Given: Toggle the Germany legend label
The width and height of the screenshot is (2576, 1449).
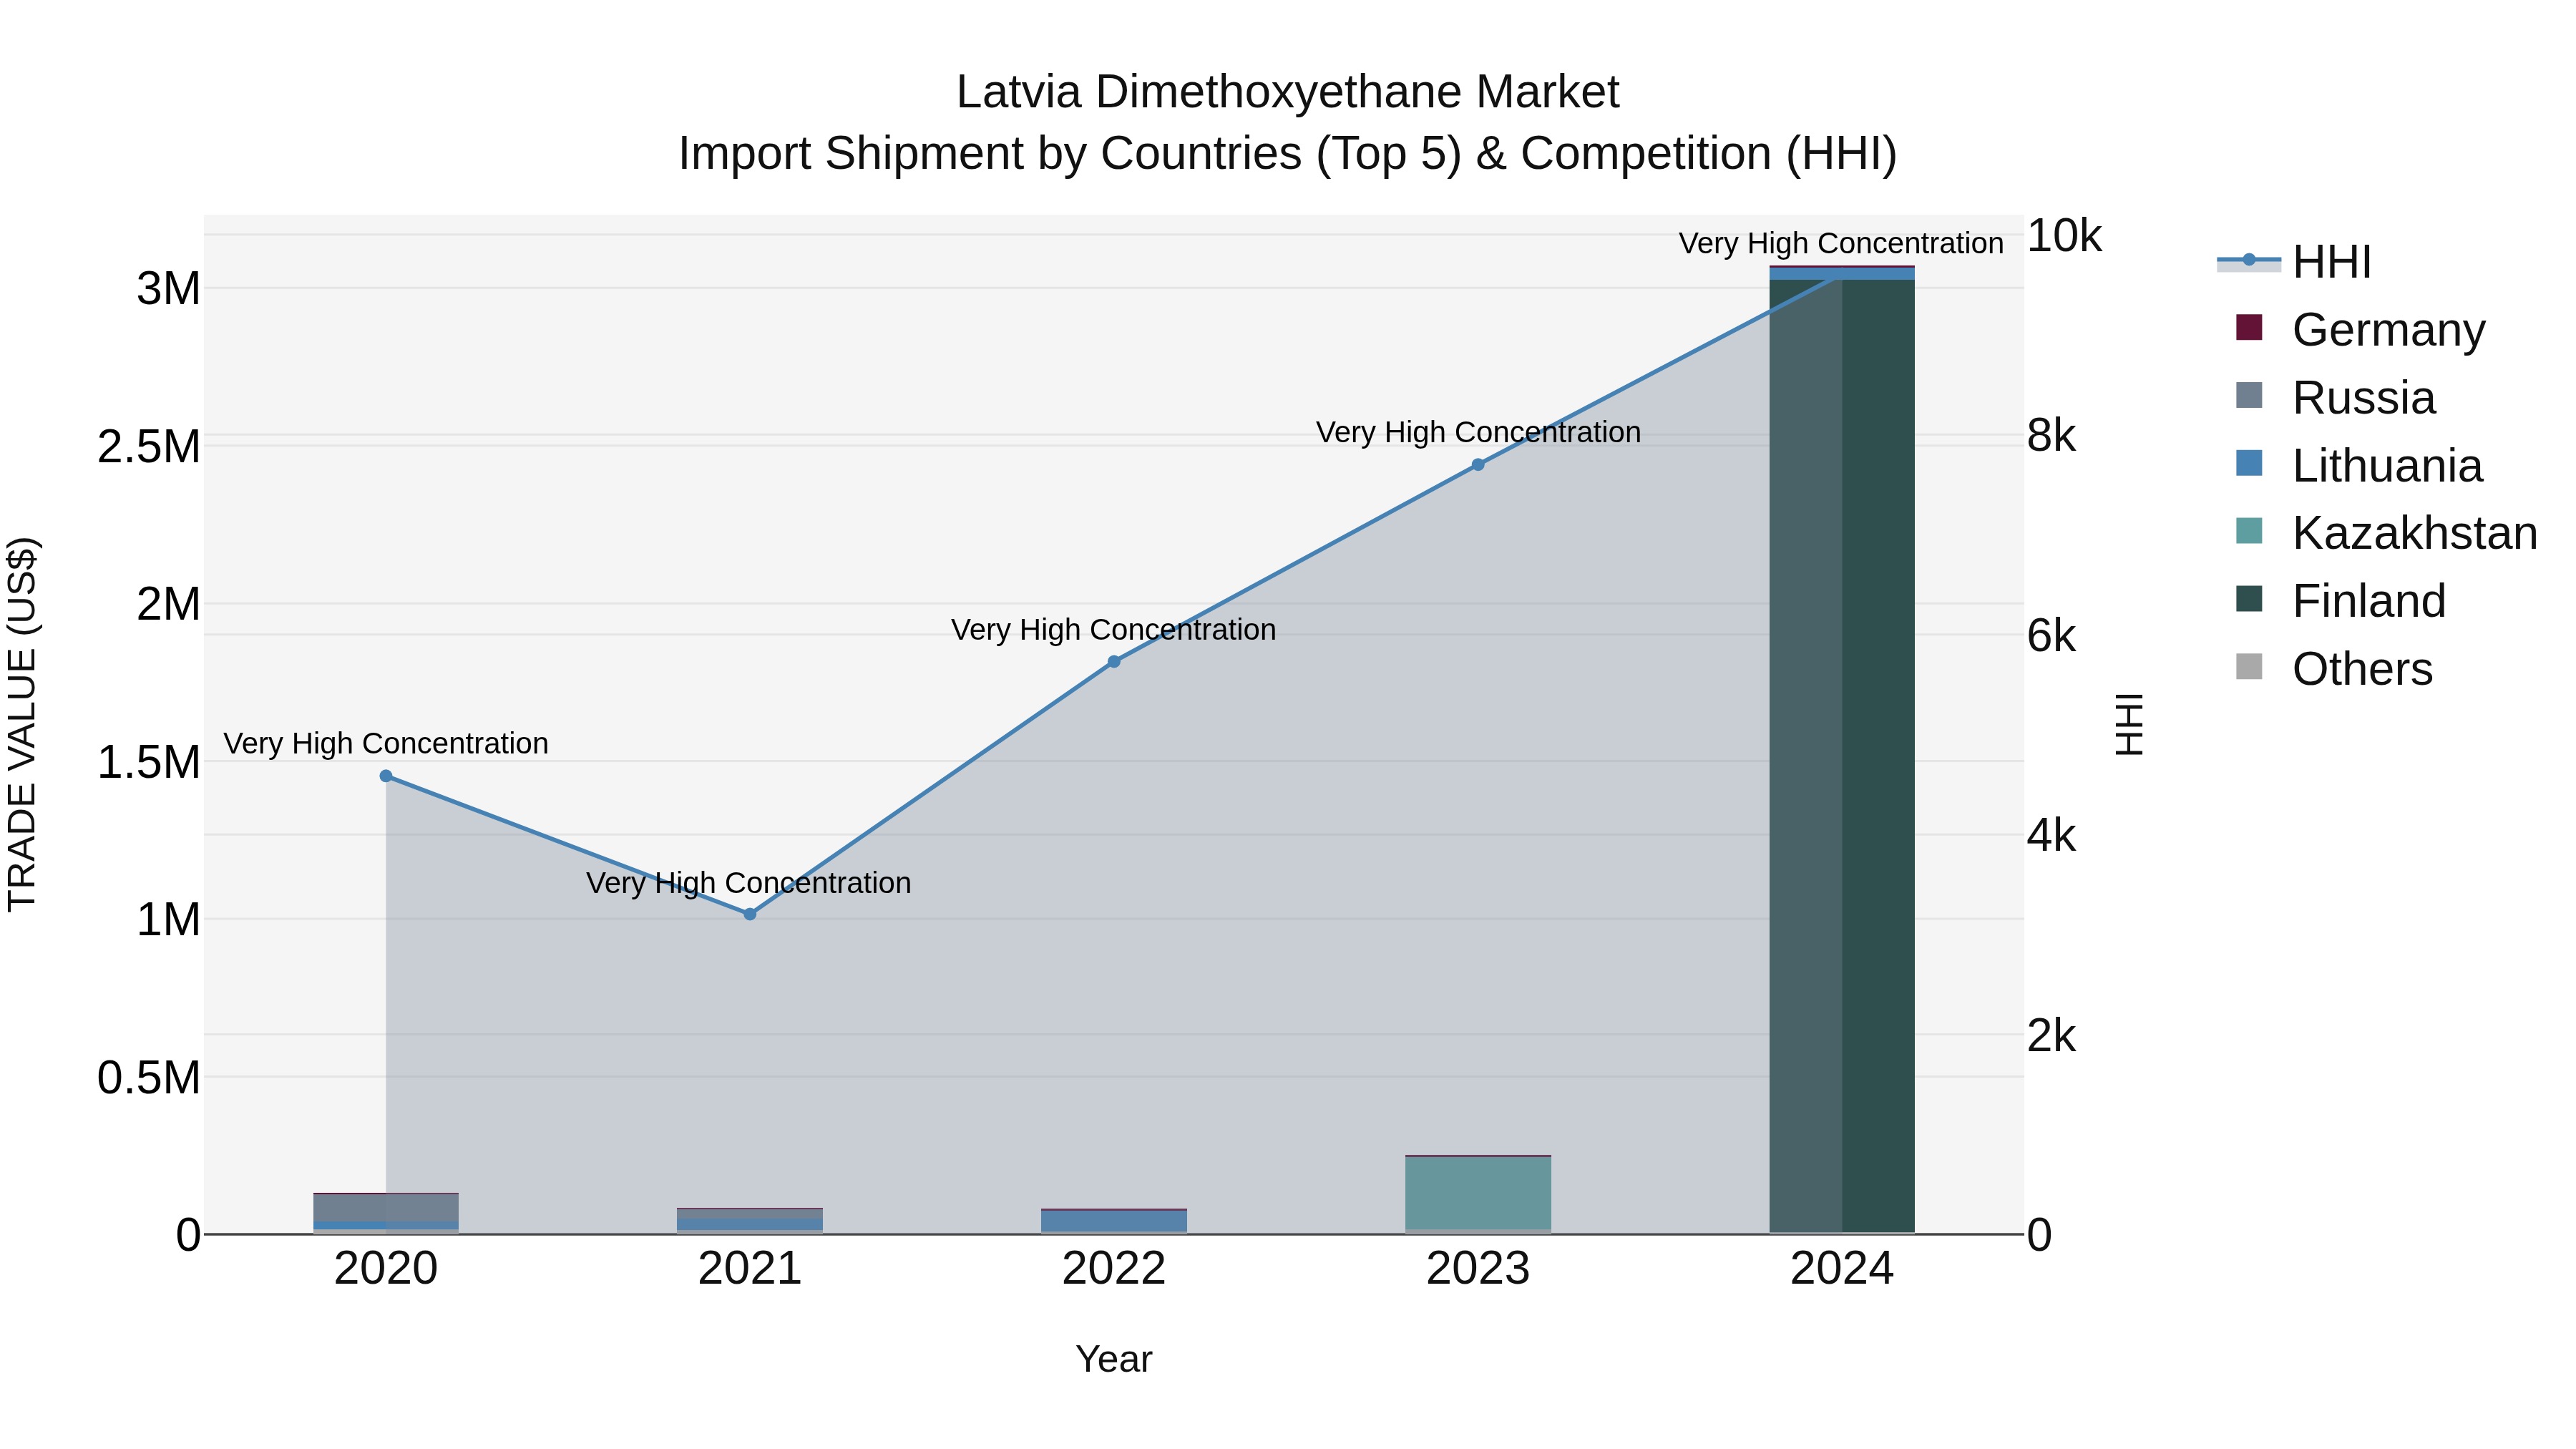Looking at the screenshot, I should coord(2389,330).
